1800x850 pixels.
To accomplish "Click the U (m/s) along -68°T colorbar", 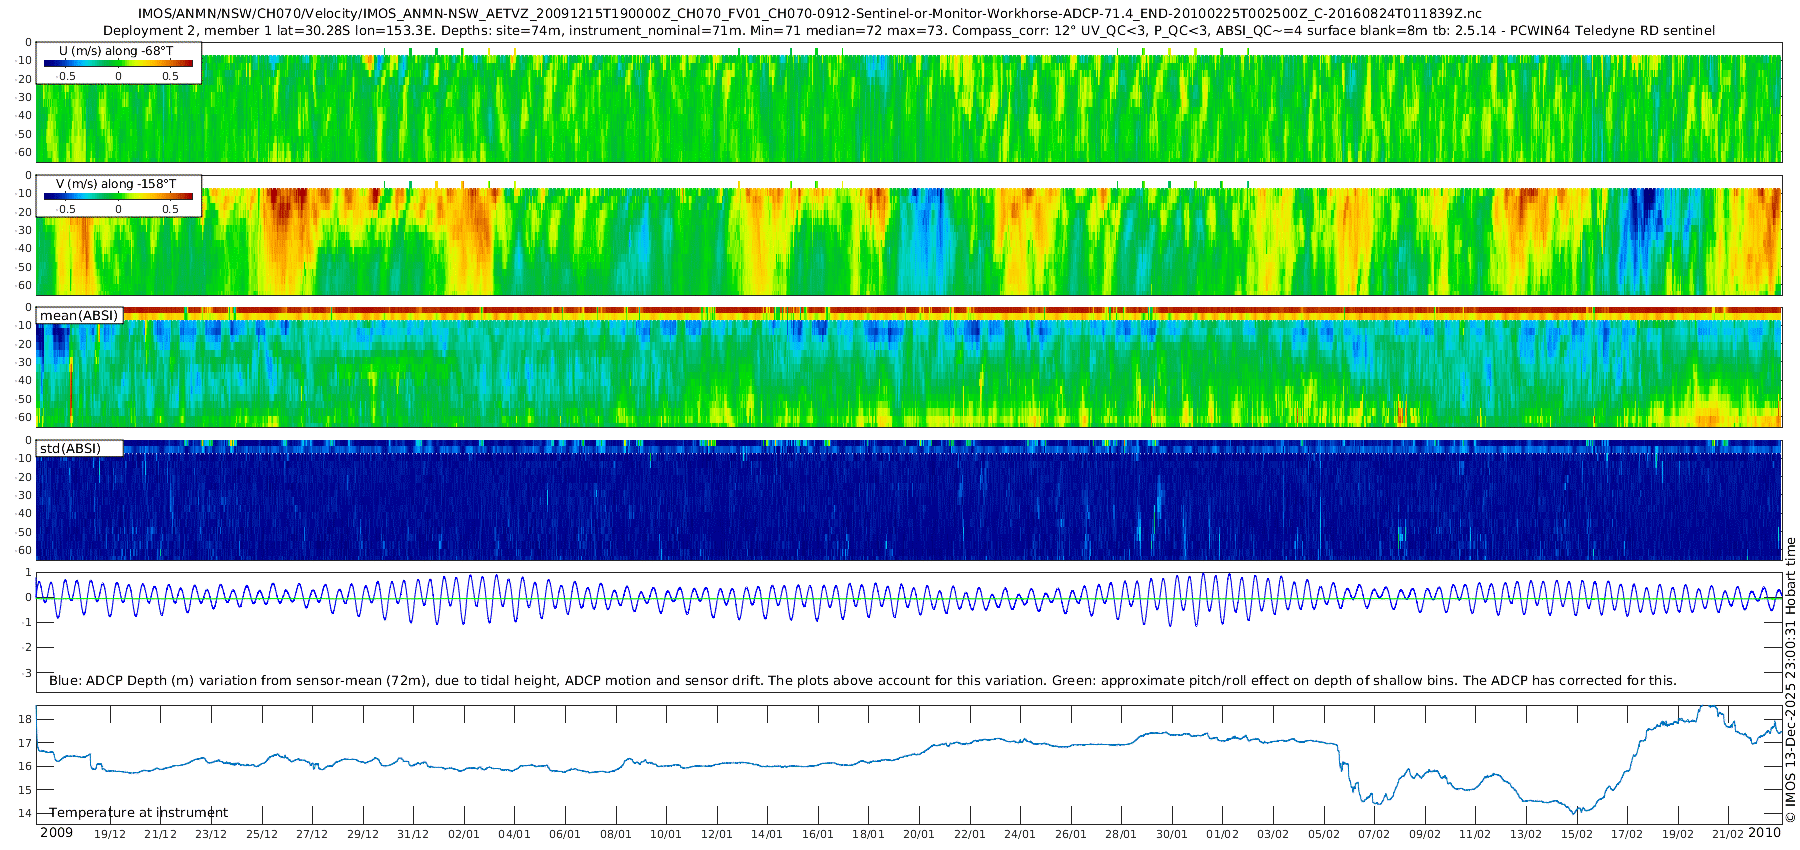I will [118, 63].
